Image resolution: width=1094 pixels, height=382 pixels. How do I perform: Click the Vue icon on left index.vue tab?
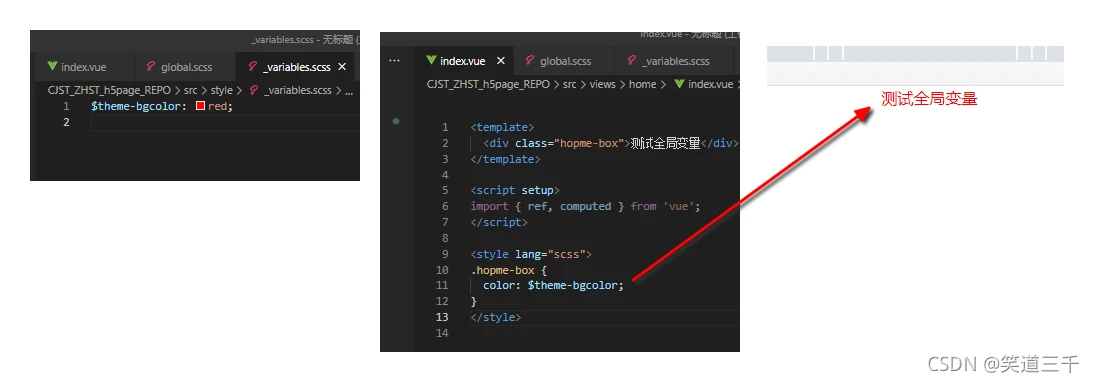pyautogui.click(x=52, y=67)
